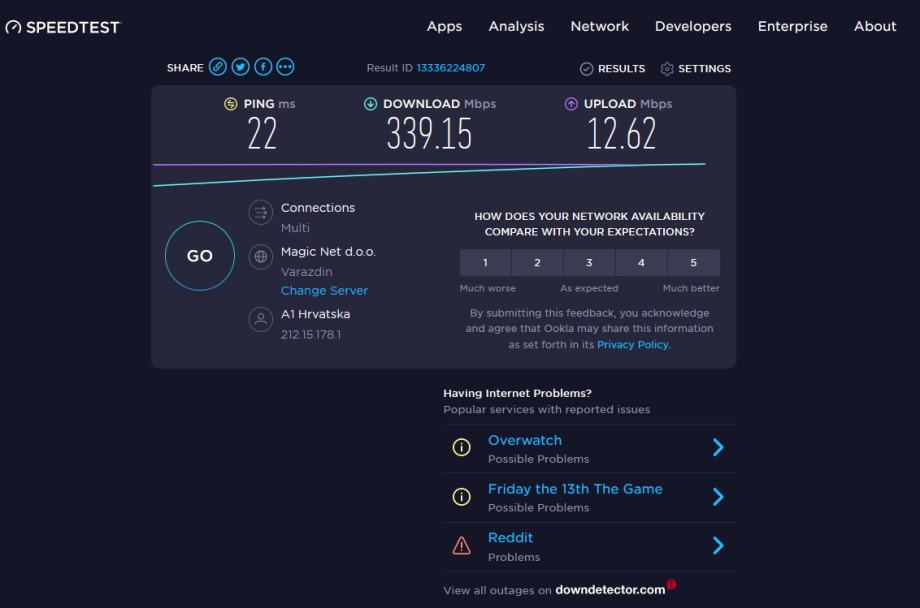Click the upload arrow icon
Screen dimensions: 920x608
(x=571, y=104)
